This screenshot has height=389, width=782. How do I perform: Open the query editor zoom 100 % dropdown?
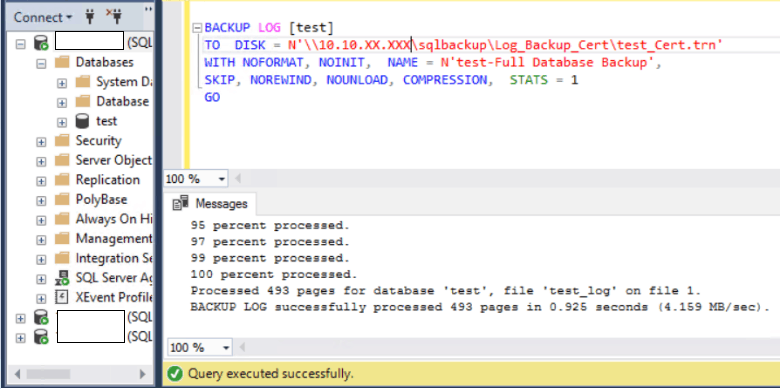(x=222, y=179)
